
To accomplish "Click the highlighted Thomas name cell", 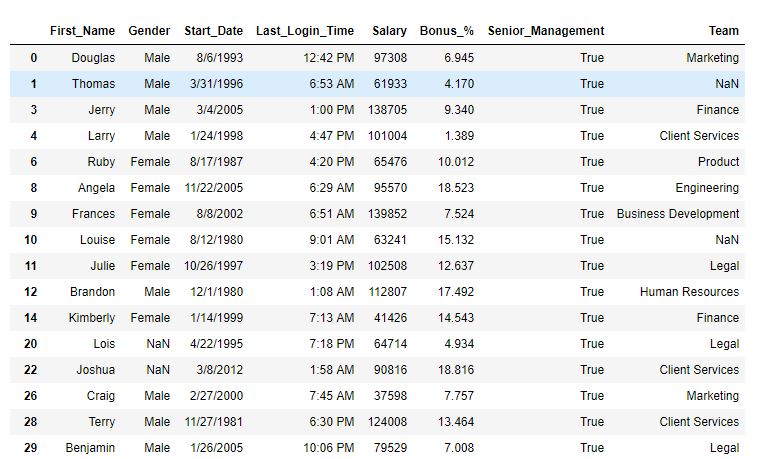I will pos(93,84).
